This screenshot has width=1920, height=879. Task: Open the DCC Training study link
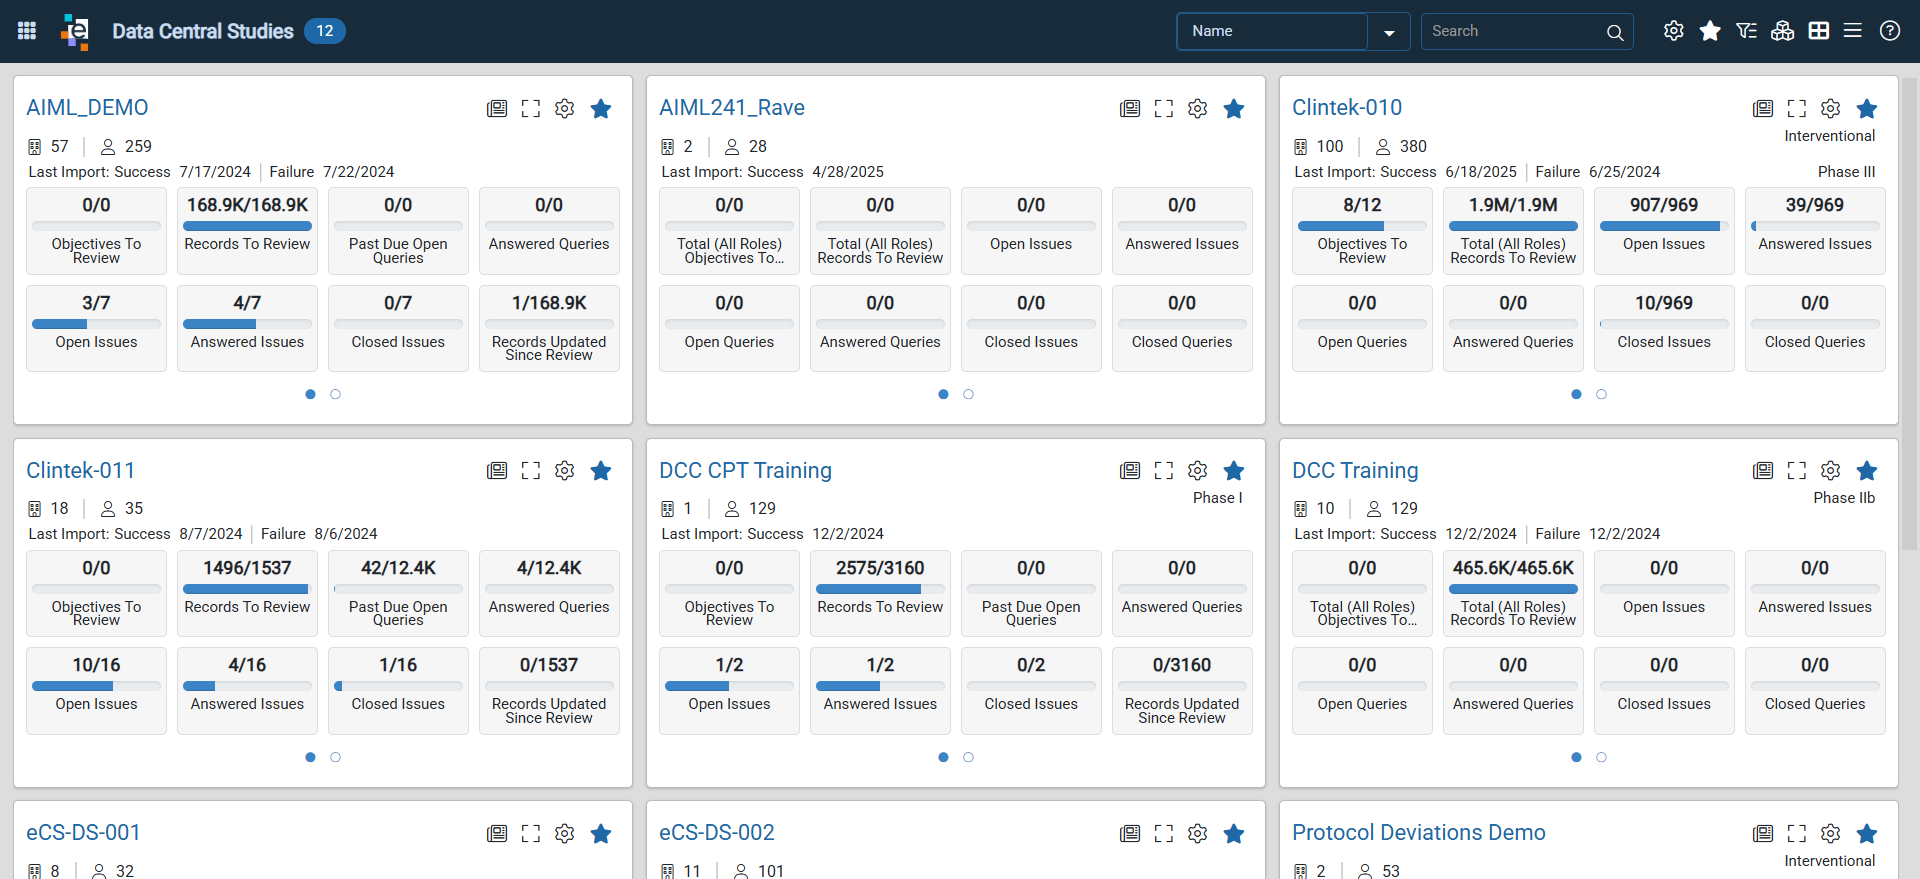point(1355,470)
